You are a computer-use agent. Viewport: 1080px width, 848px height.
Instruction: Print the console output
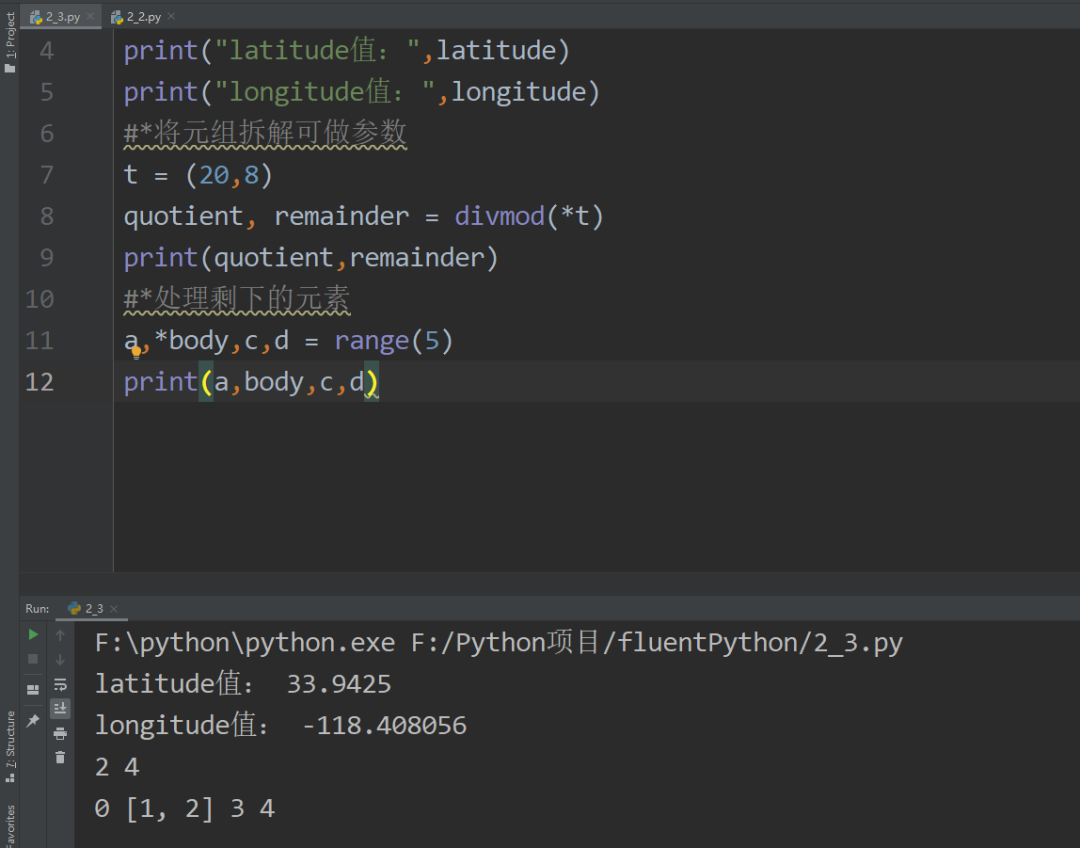60,733
